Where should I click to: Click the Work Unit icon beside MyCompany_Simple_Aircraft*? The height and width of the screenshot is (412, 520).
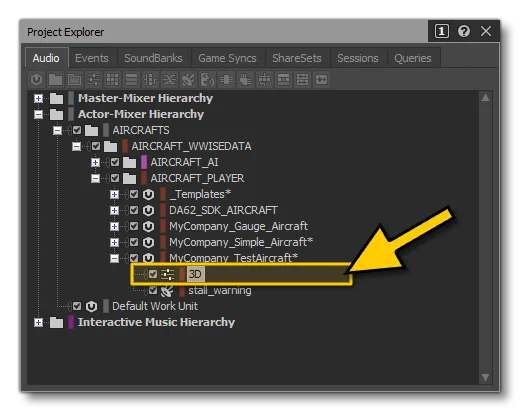[148, 242]
